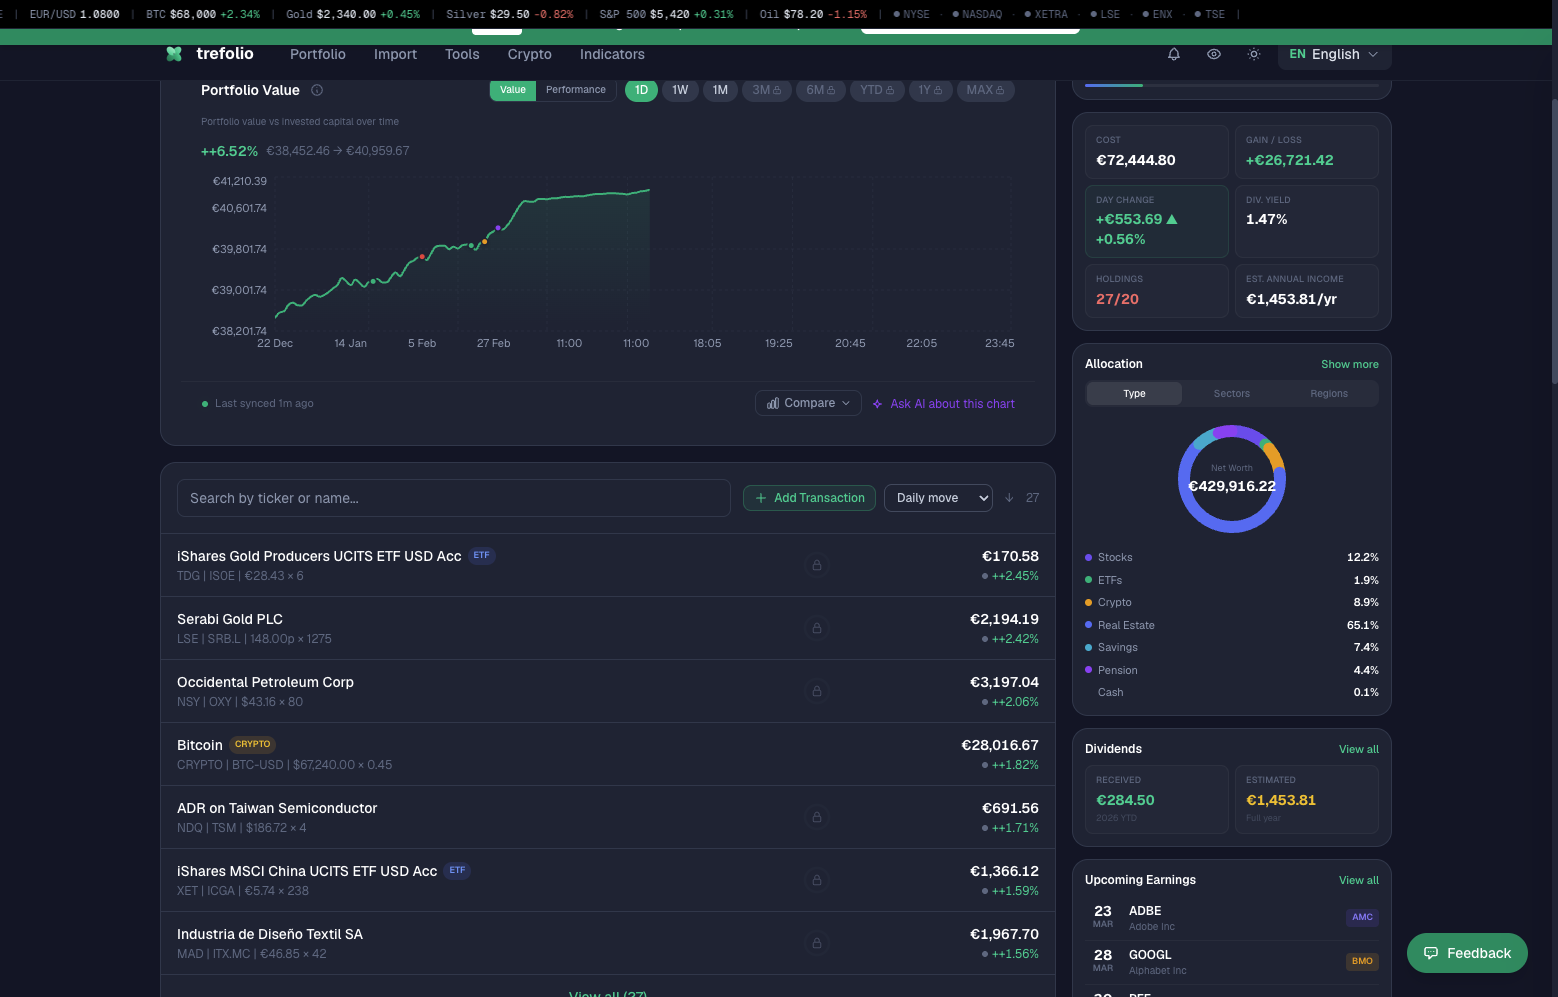This screenshot has width=1558, height=997.
Task: Open the notifications bell
Action: pos(1174,54)
